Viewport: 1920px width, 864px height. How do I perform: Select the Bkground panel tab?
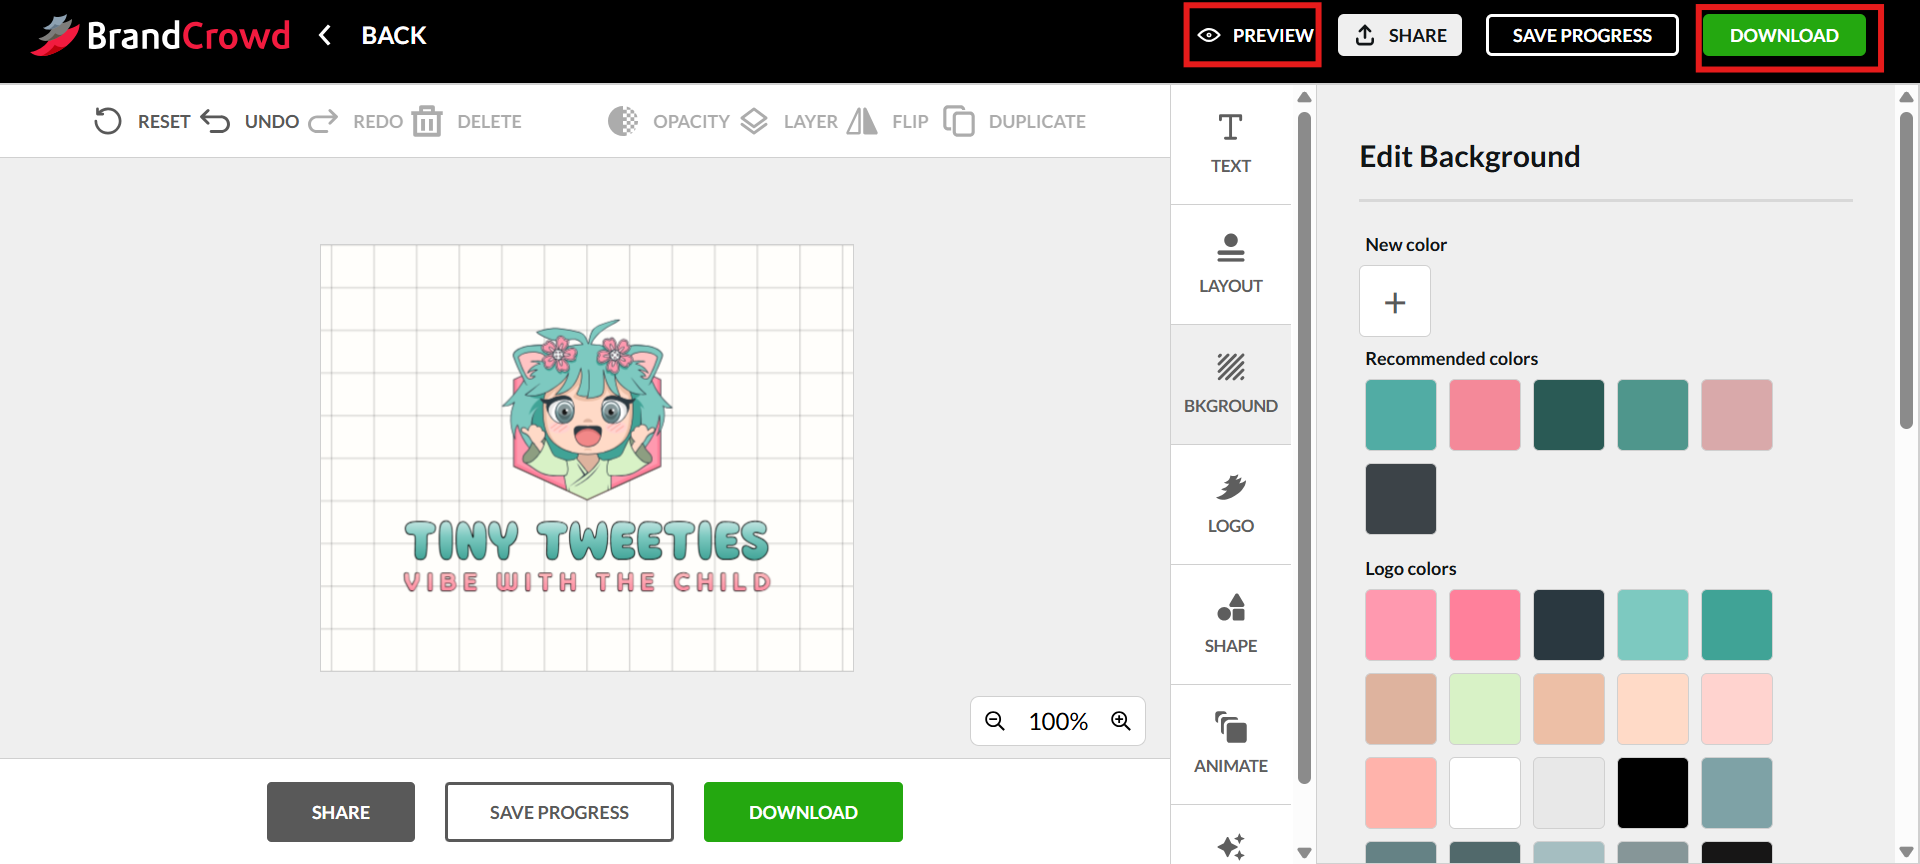(x=1231, y=384)
